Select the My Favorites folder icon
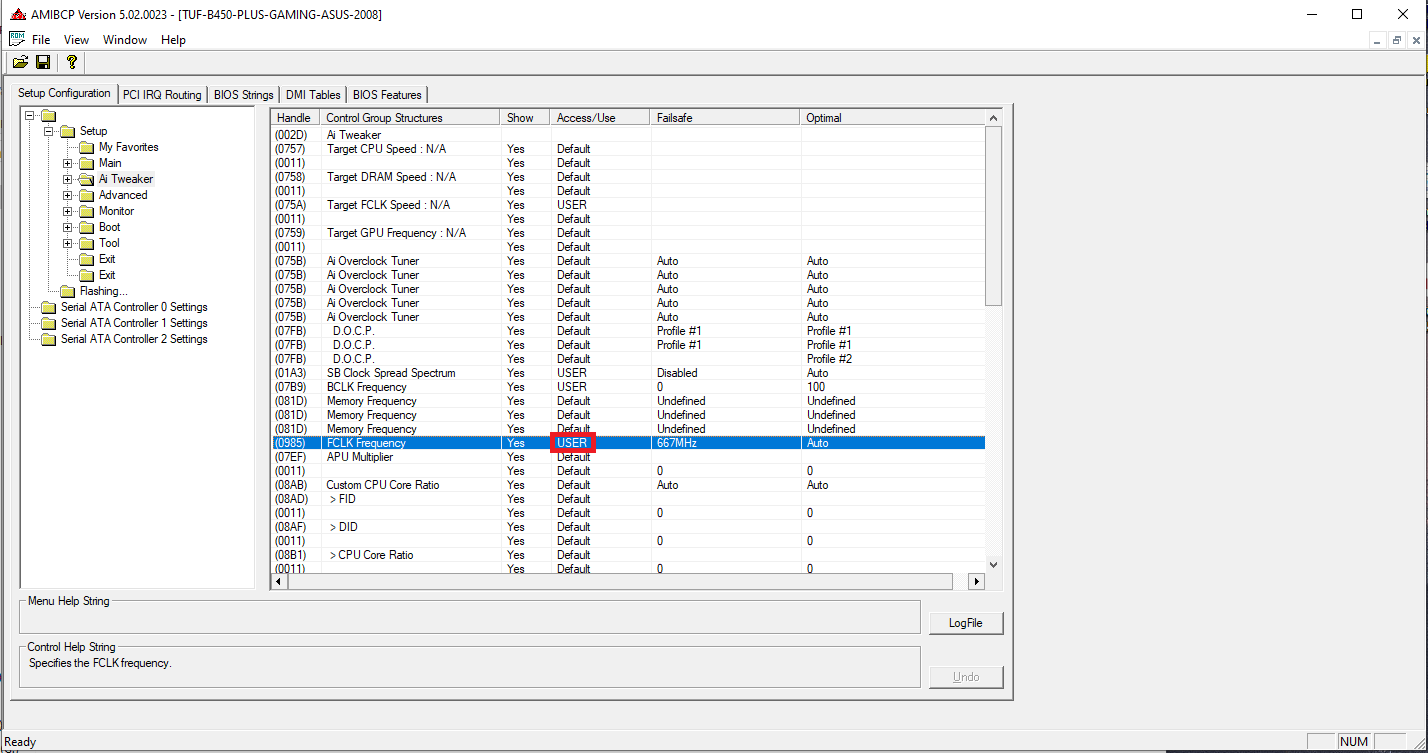 87,147
